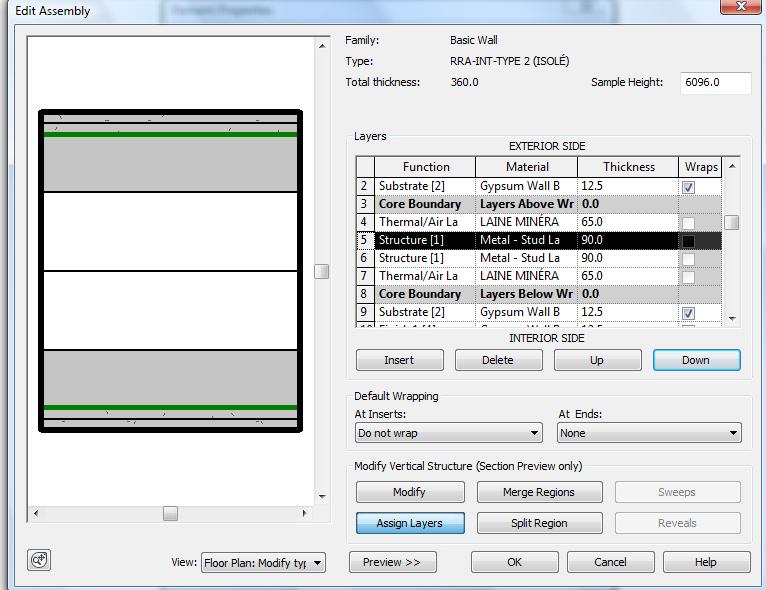The image size is (766, 590).
Task: Click row 6 'Structure [1]' function cell
Action: tap(425, 258)
